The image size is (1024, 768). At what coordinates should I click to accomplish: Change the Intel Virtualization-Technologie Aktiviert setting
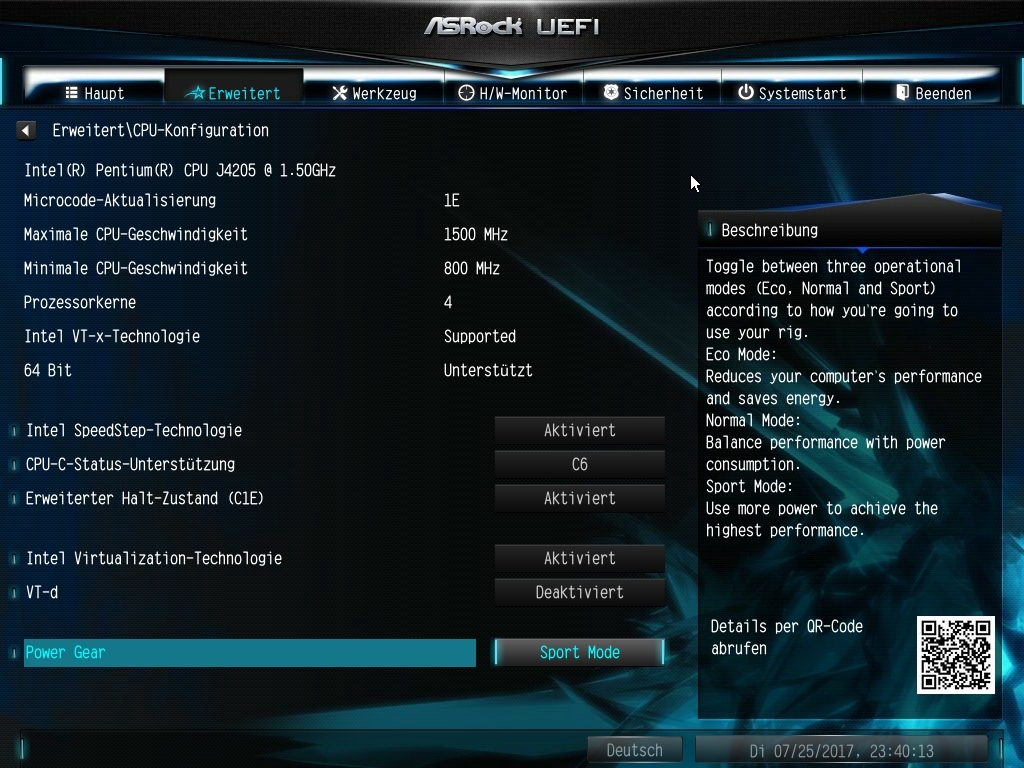pos(580,558)
